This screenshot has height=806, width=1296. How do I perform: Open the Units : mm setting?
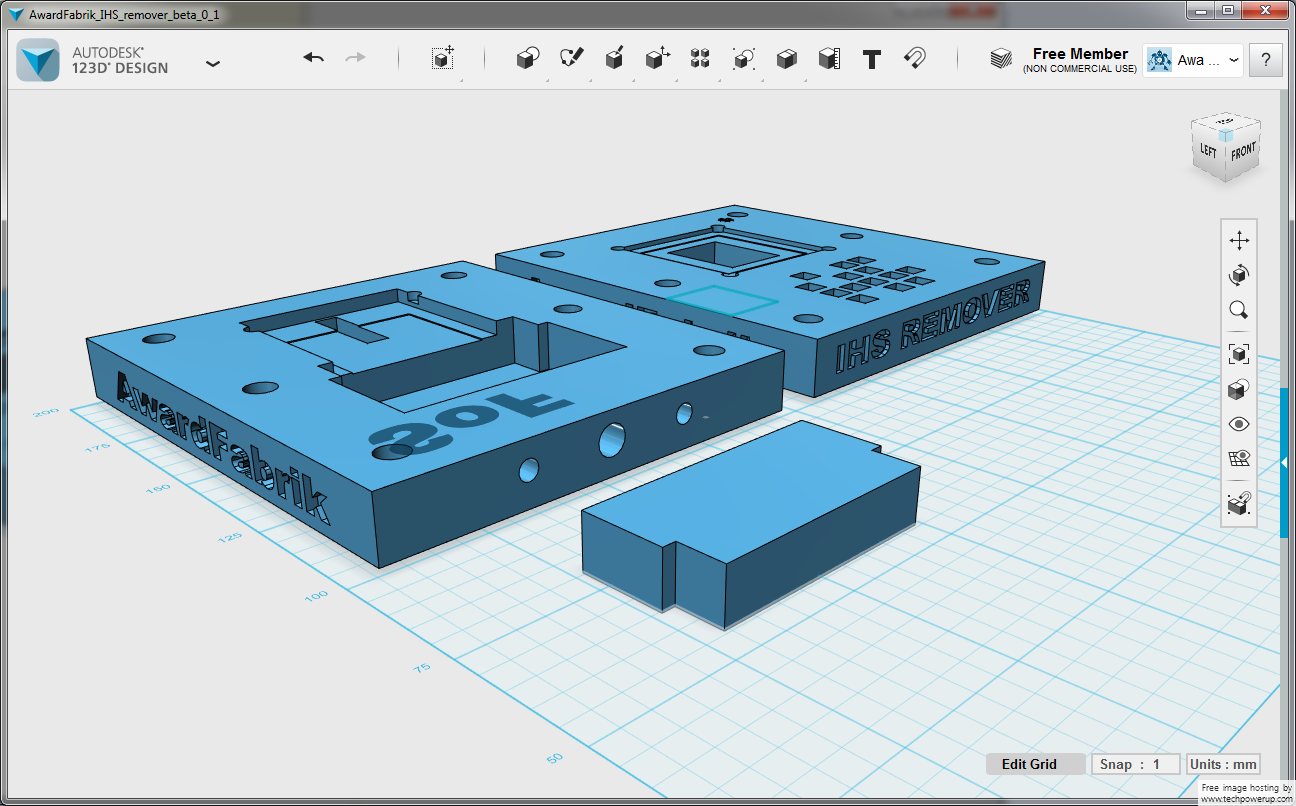point(1222,764)
